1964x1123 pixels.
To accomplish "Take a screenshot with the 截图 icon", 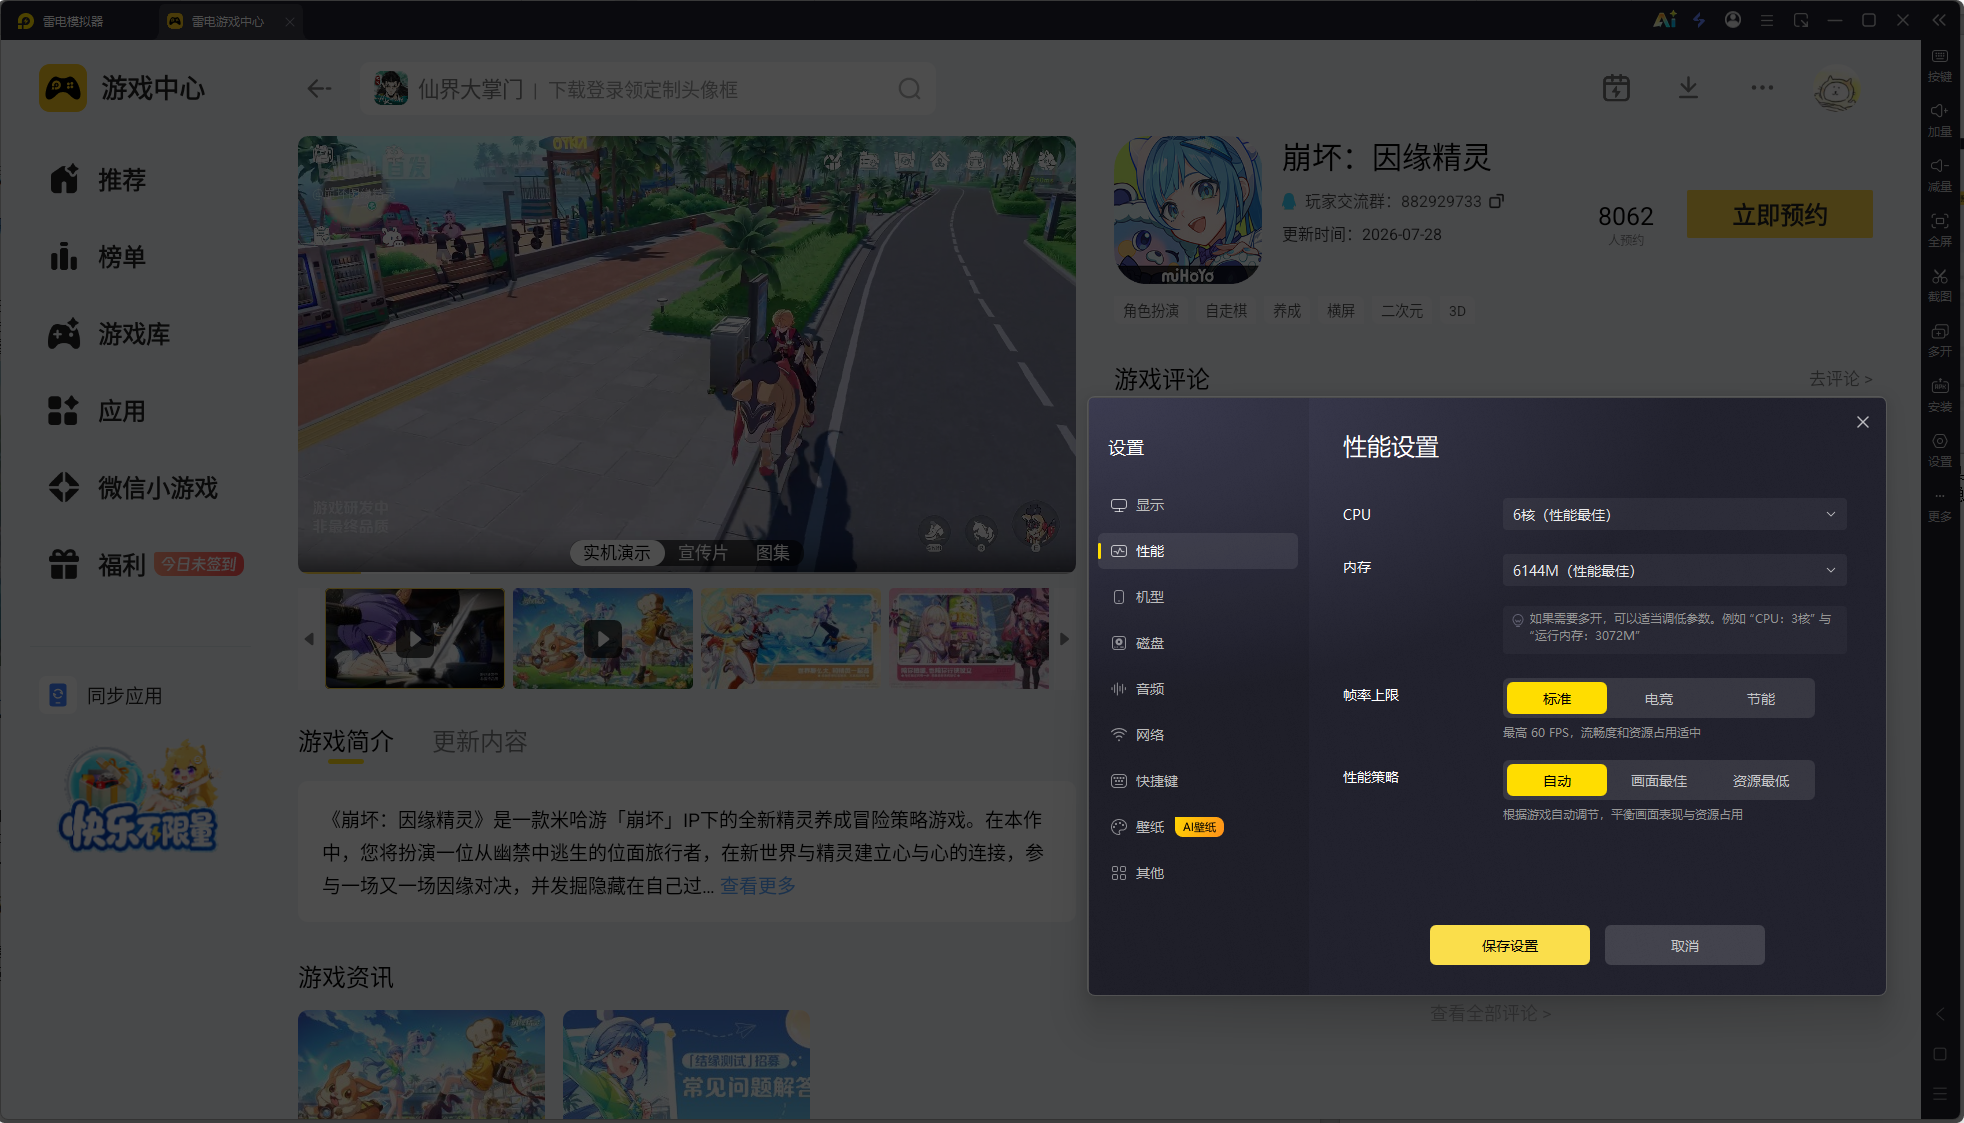I will click(1940, 284).
